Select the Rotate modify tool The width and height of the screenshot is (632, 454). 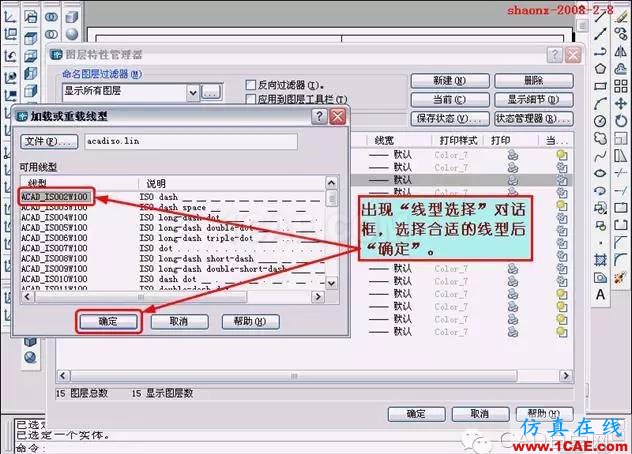[621, 121]
